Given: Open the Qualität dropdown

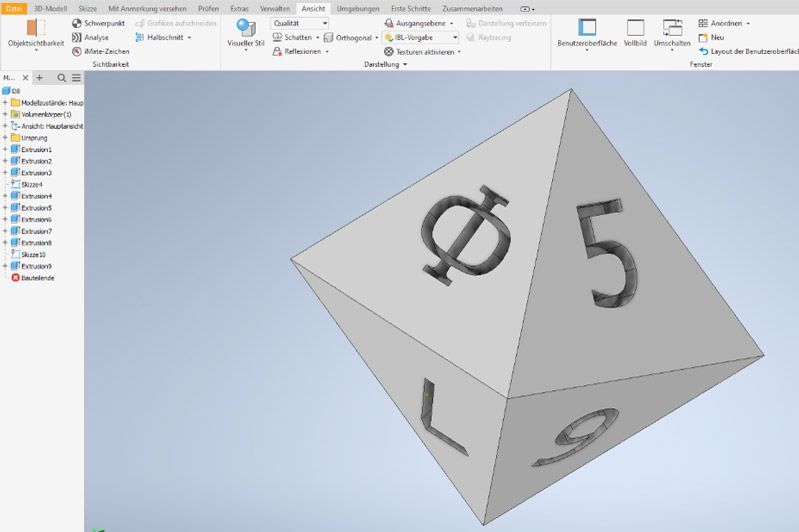Looking at the screenshot, I should [299, 23].
